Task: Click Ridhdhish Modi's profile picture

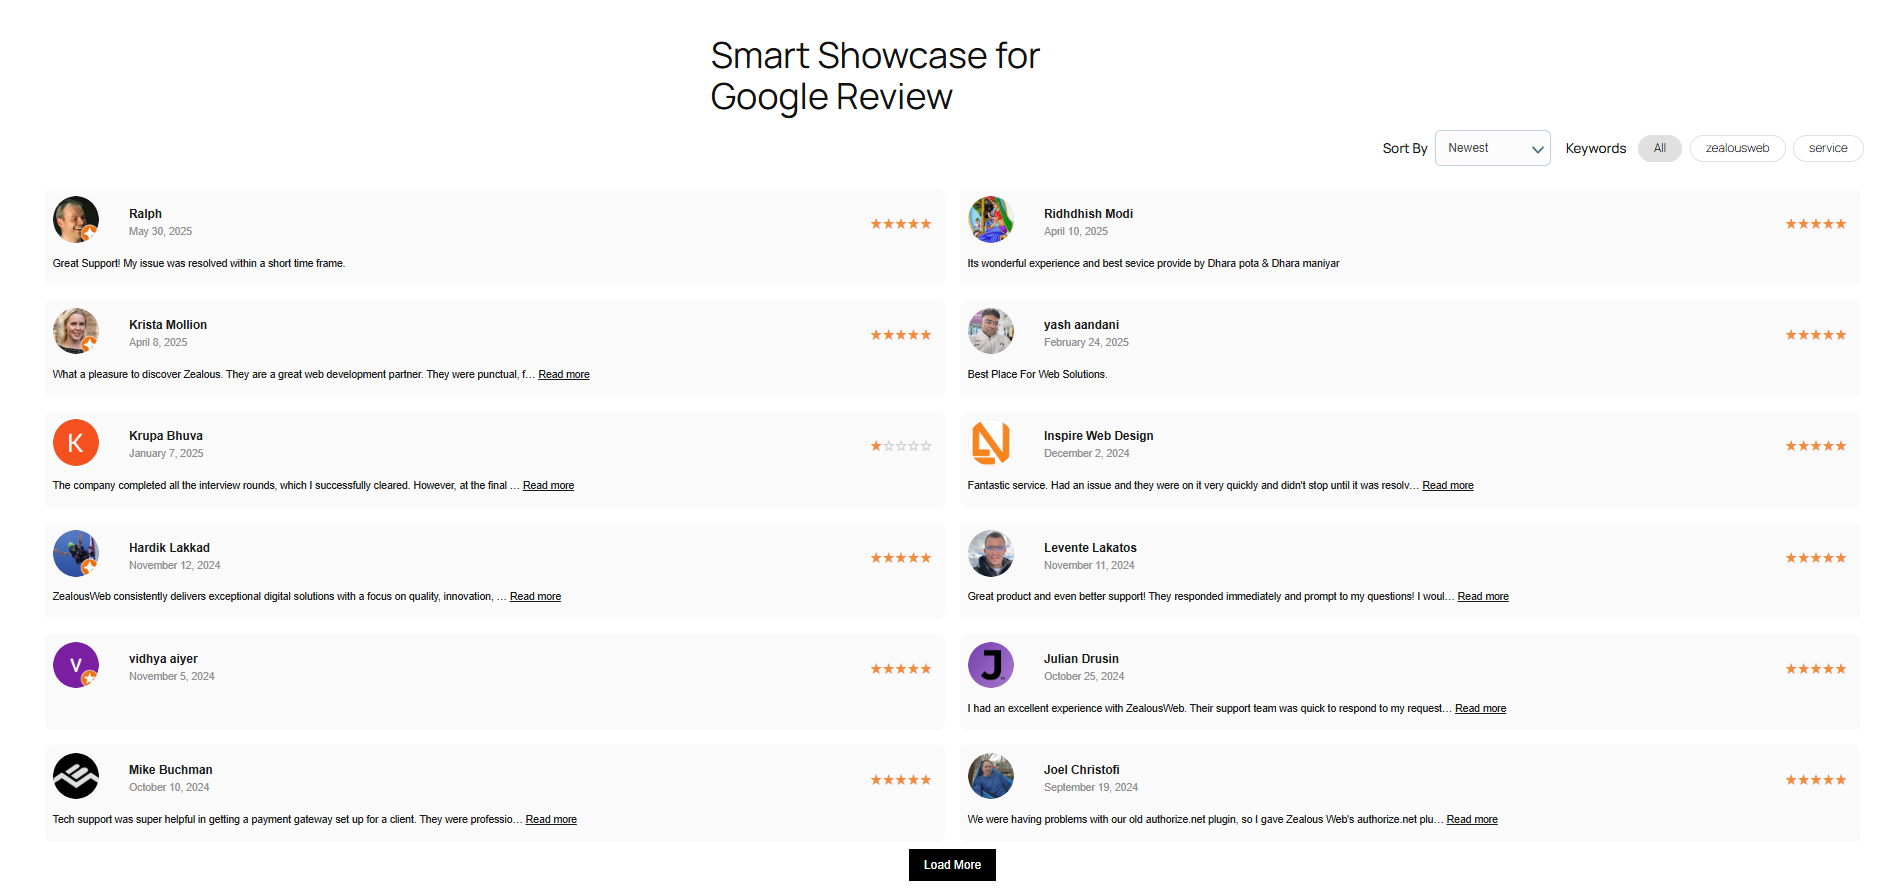Action: (x=991, y=220)
